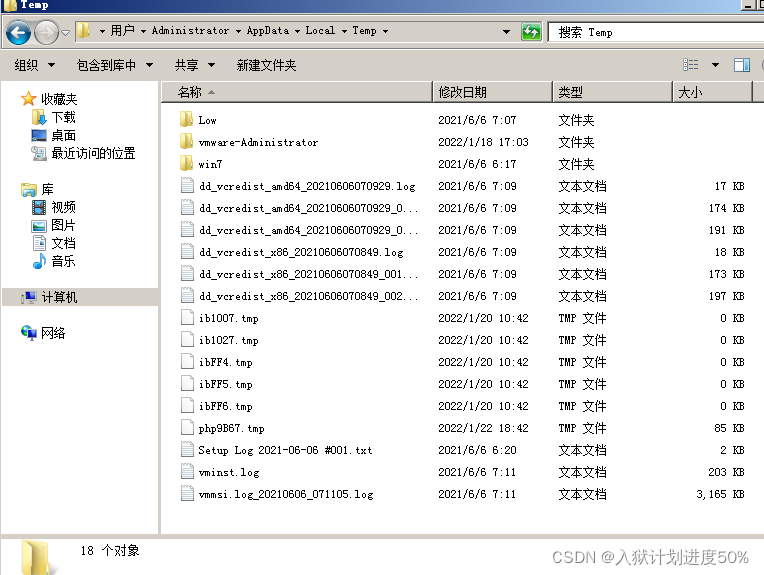Screen dimensions: 764x575
Task: Sort by 类型 column header
Action: coord(612,92)
